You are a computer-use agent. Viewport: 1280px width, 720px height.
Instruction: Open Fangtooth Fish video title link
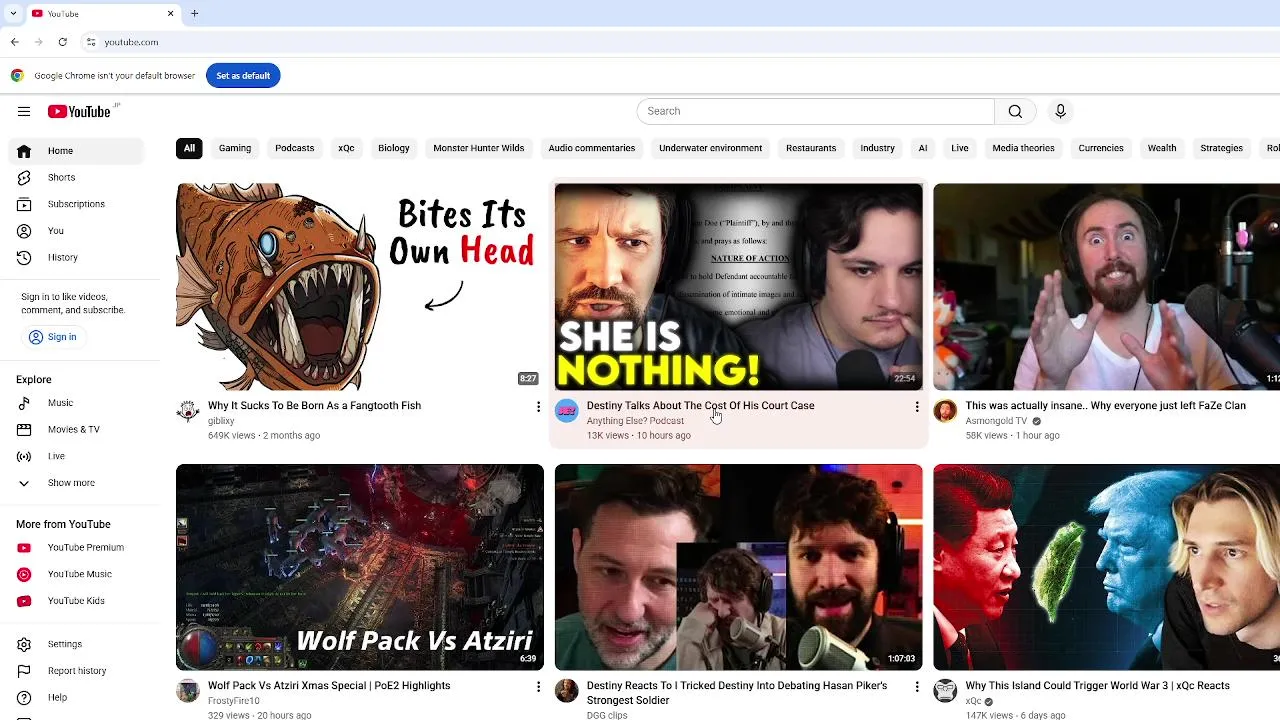(314, 406)
